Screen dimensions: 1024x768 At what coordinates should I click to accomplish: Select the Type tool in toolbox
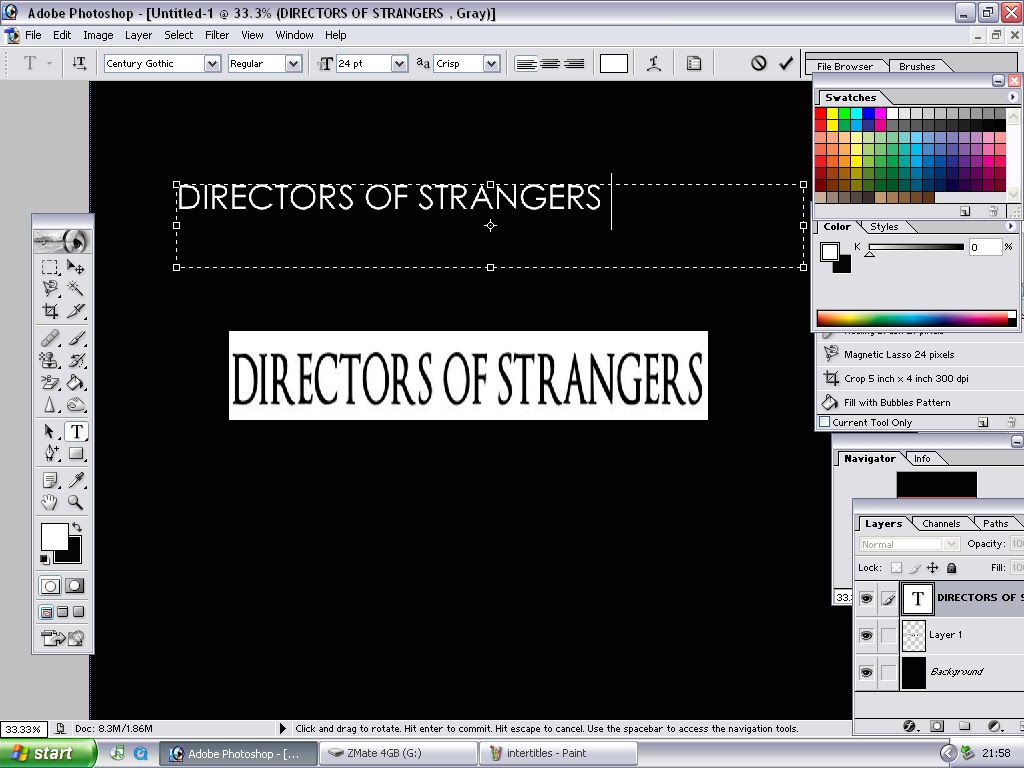(76, 432)
